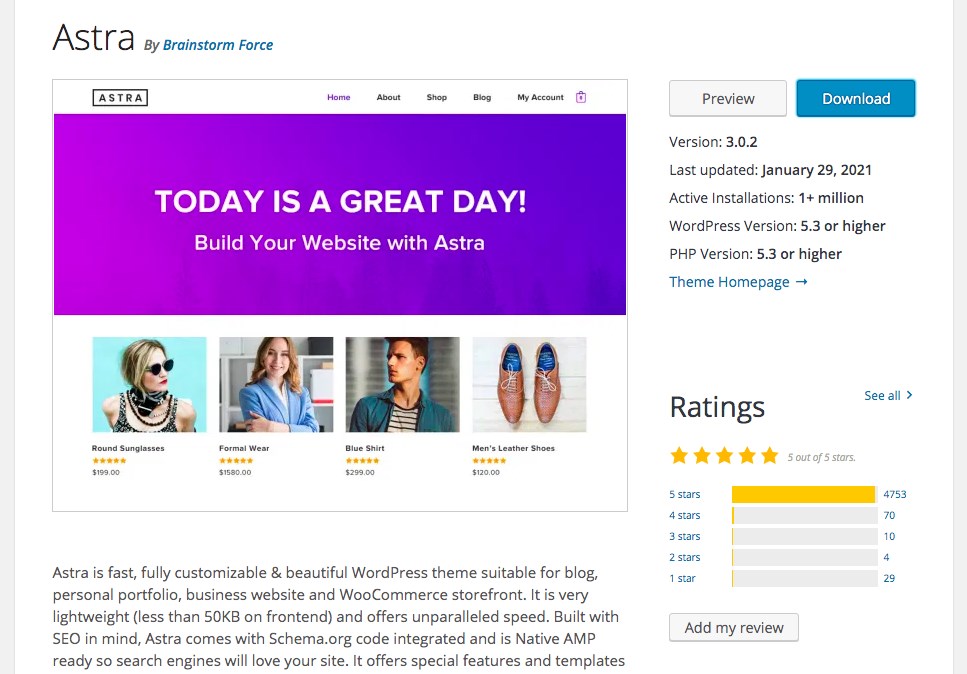
Task: Click the 4 count for 2 stars
Action: click(886, 557)
